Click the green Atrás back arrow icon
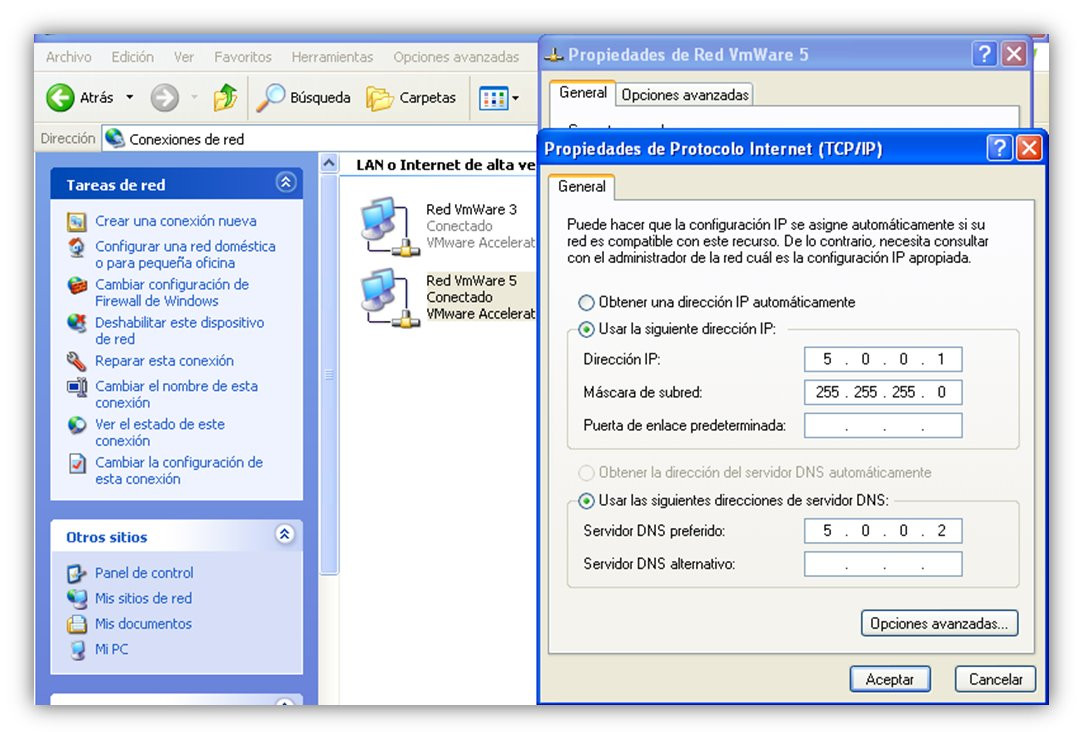1083x739 pixels. tap(60, 97)
